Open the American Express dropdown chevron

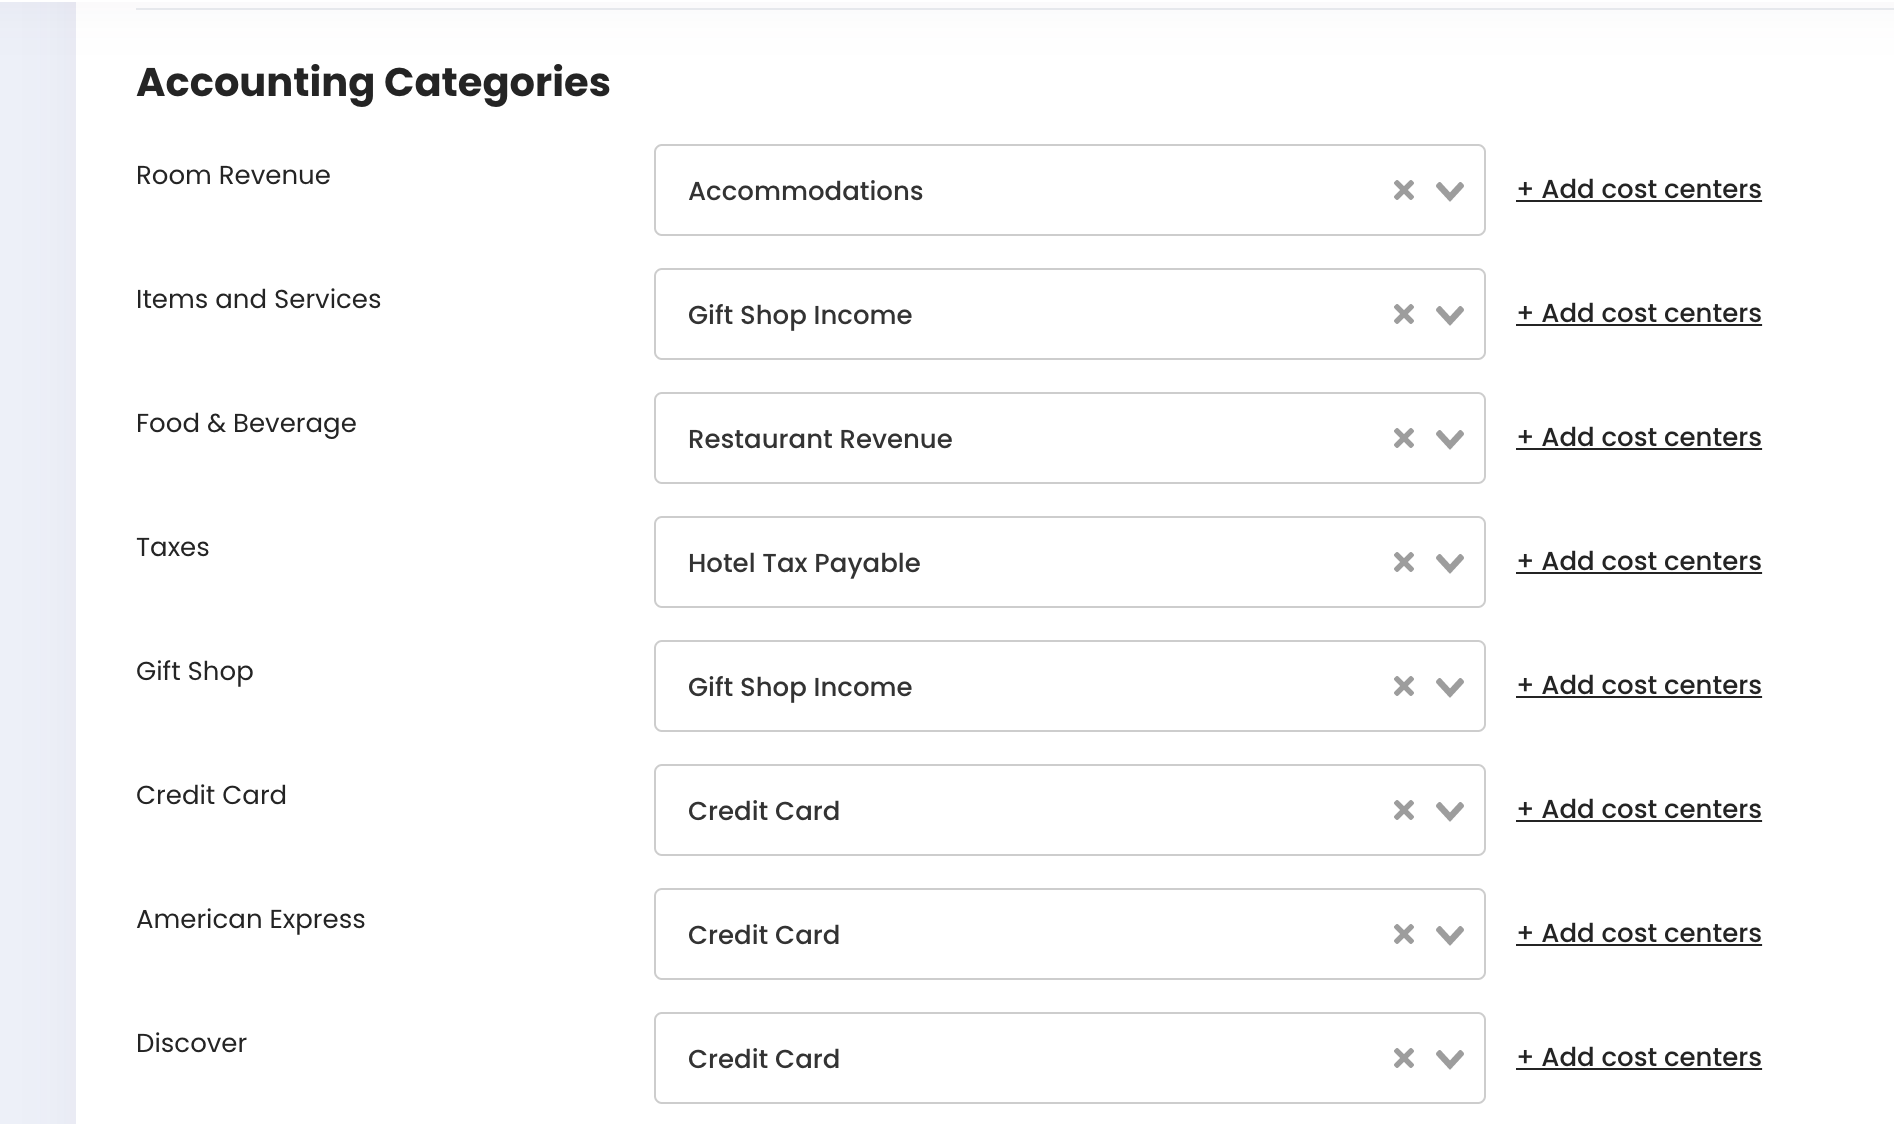(1449, 934)
